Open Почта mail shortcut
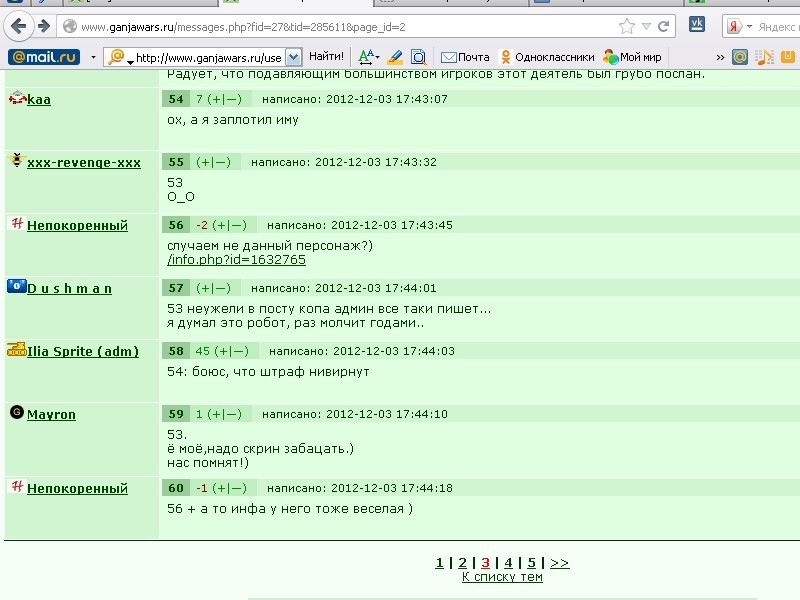The height and width of the screenshot is (600, 800). (465, 57)
